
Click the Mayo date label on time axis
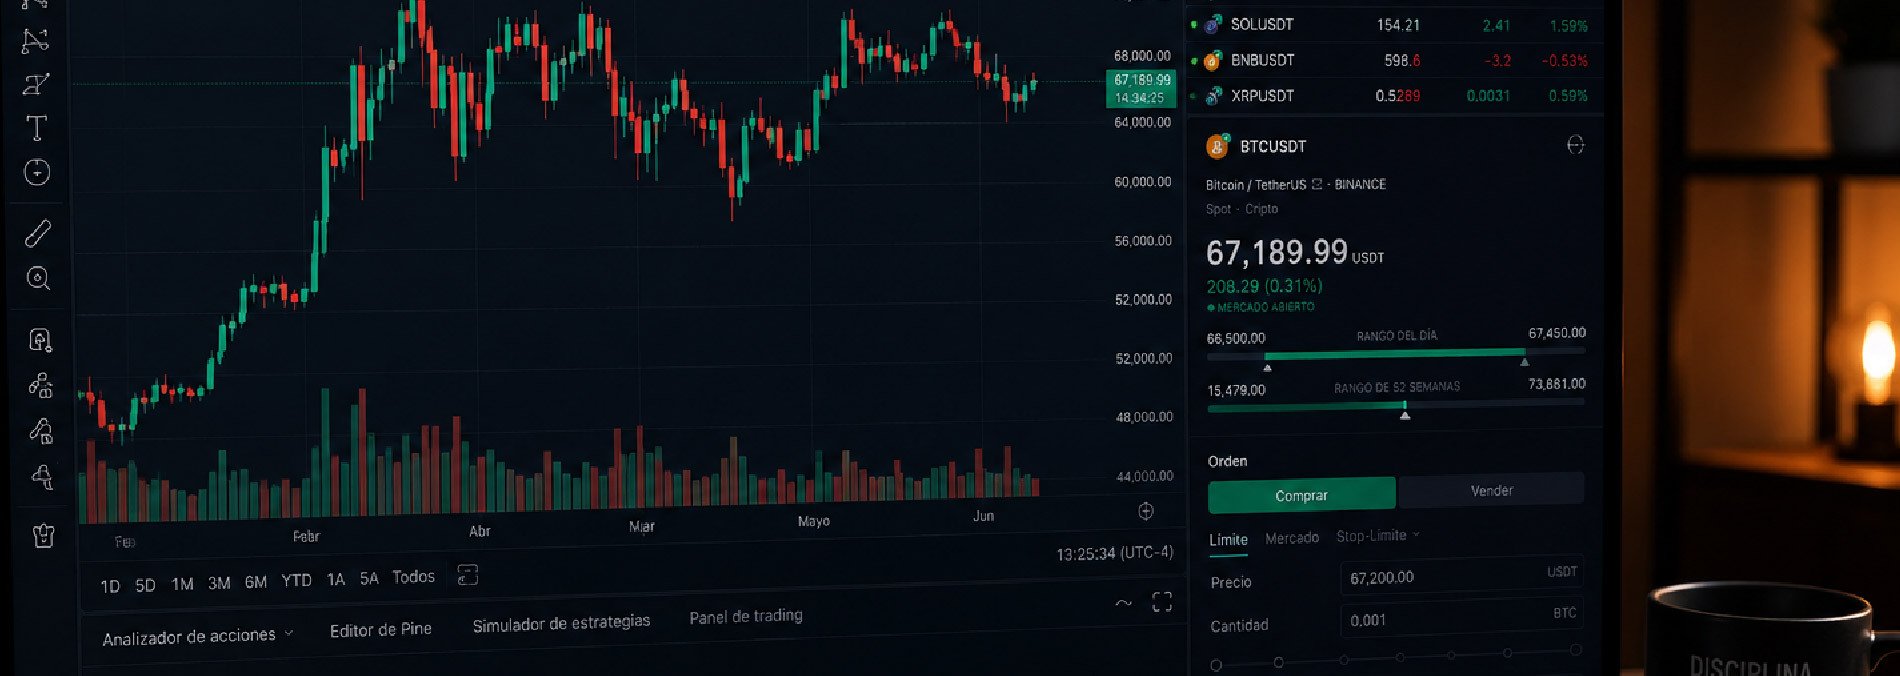click(x=814, y=521)
